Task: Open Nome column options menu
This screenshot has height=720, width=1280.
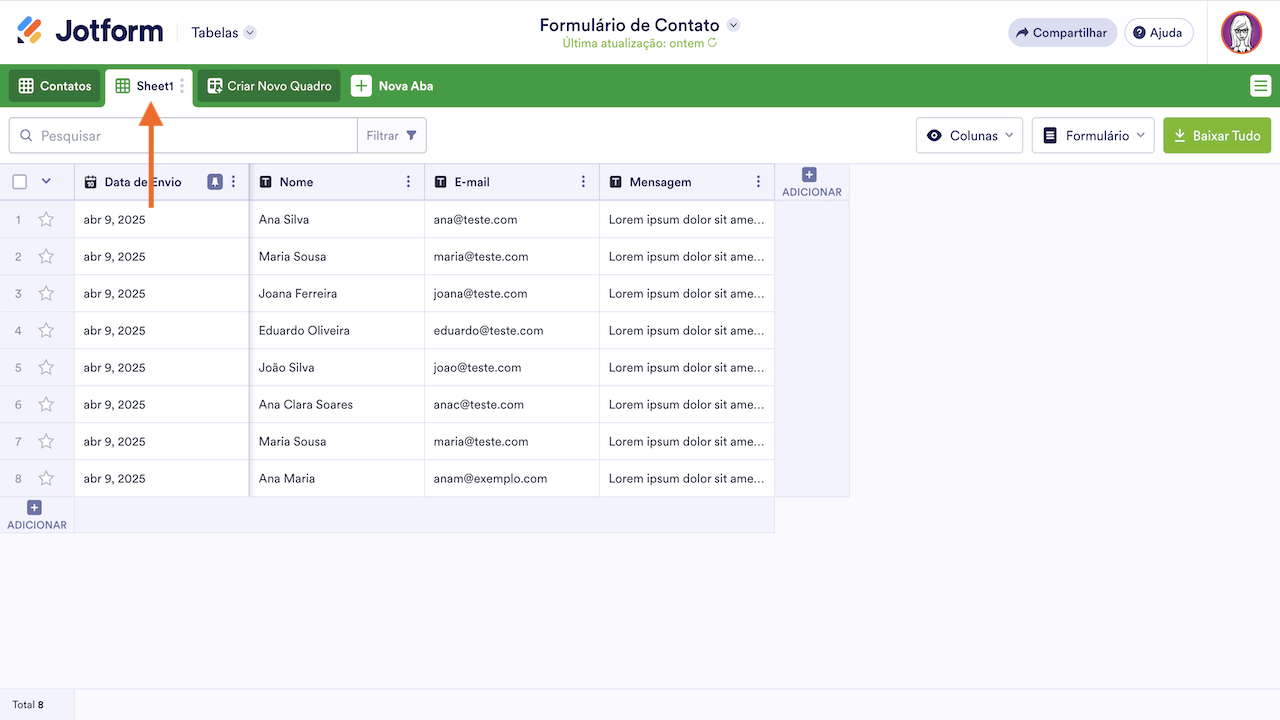Action: click(x=408, y=182)
